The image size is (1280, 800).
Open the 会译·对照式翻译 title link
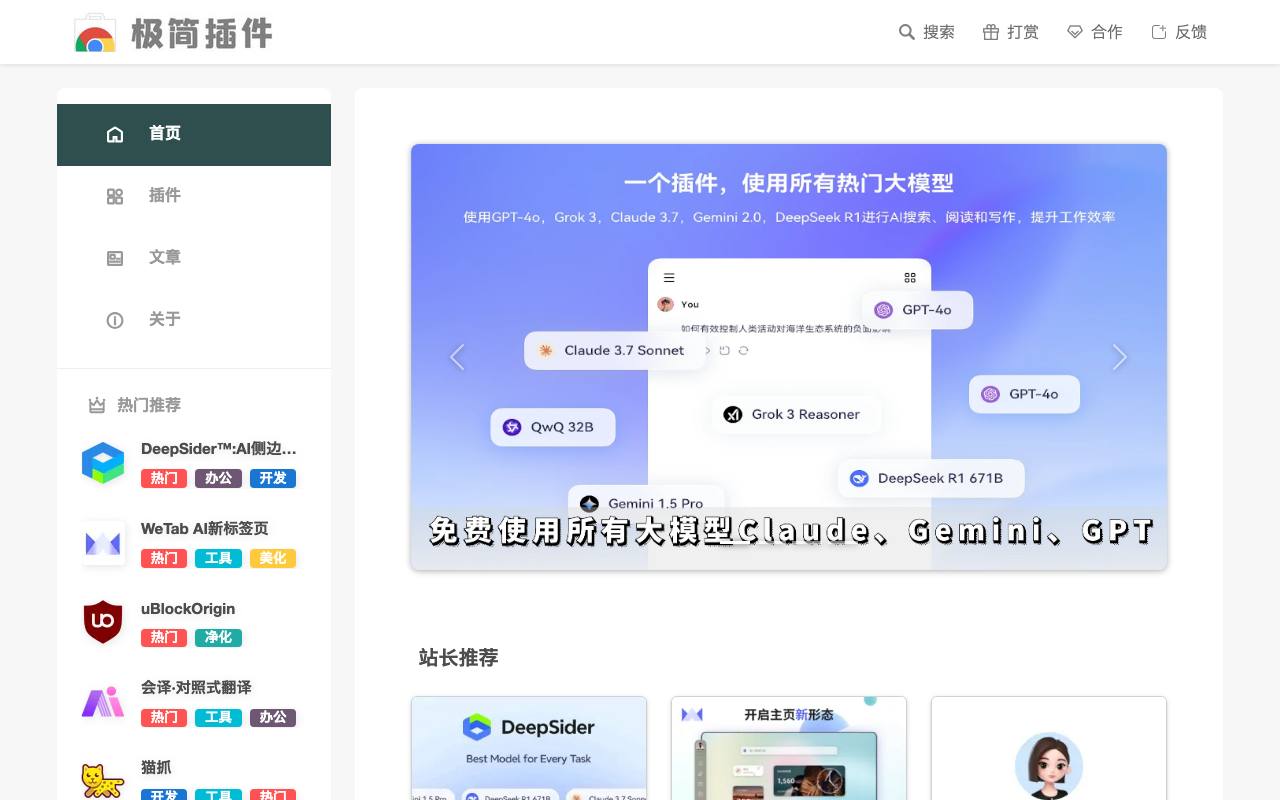[x=196, y=688]
